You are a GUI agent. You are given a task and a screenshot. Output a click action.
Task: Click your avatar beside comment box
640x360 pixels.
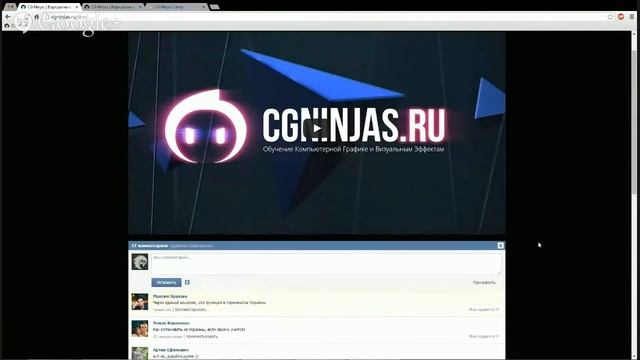click(140, 262)
